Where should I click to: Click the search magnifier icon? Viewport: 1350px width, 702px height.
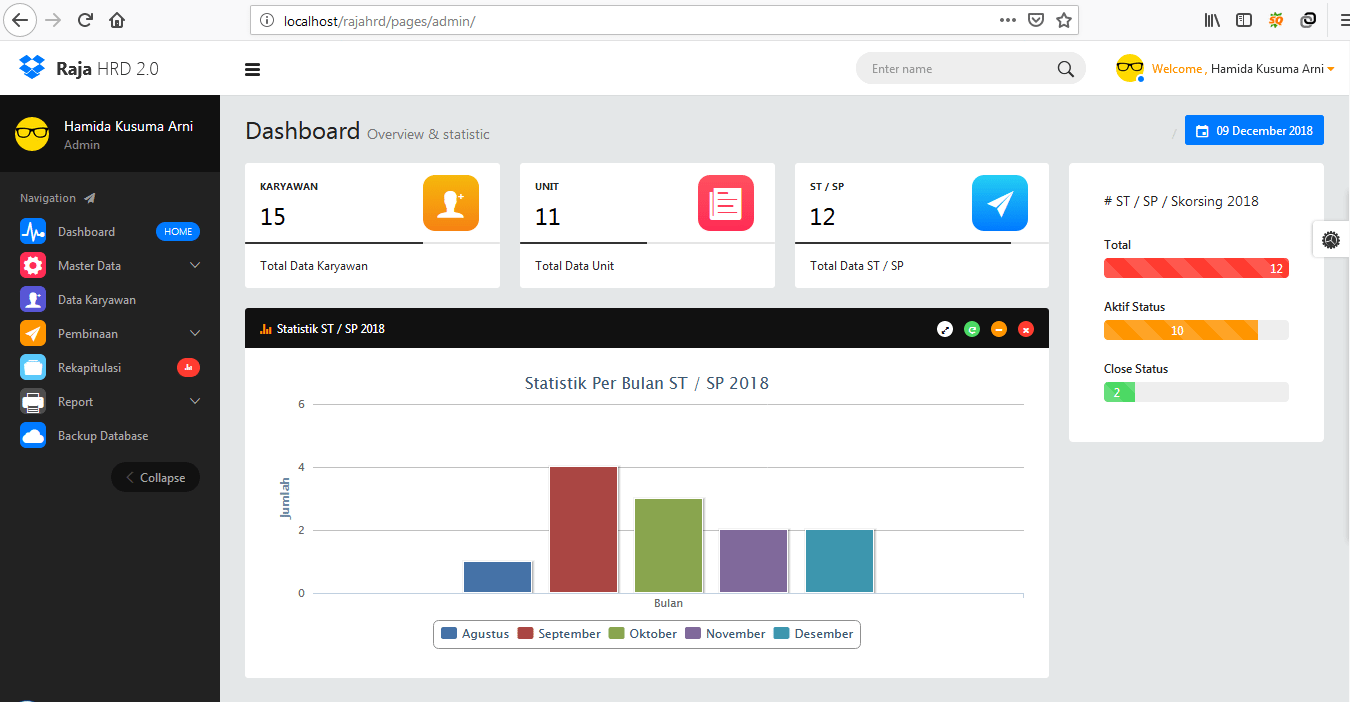tap(1065, 69)
